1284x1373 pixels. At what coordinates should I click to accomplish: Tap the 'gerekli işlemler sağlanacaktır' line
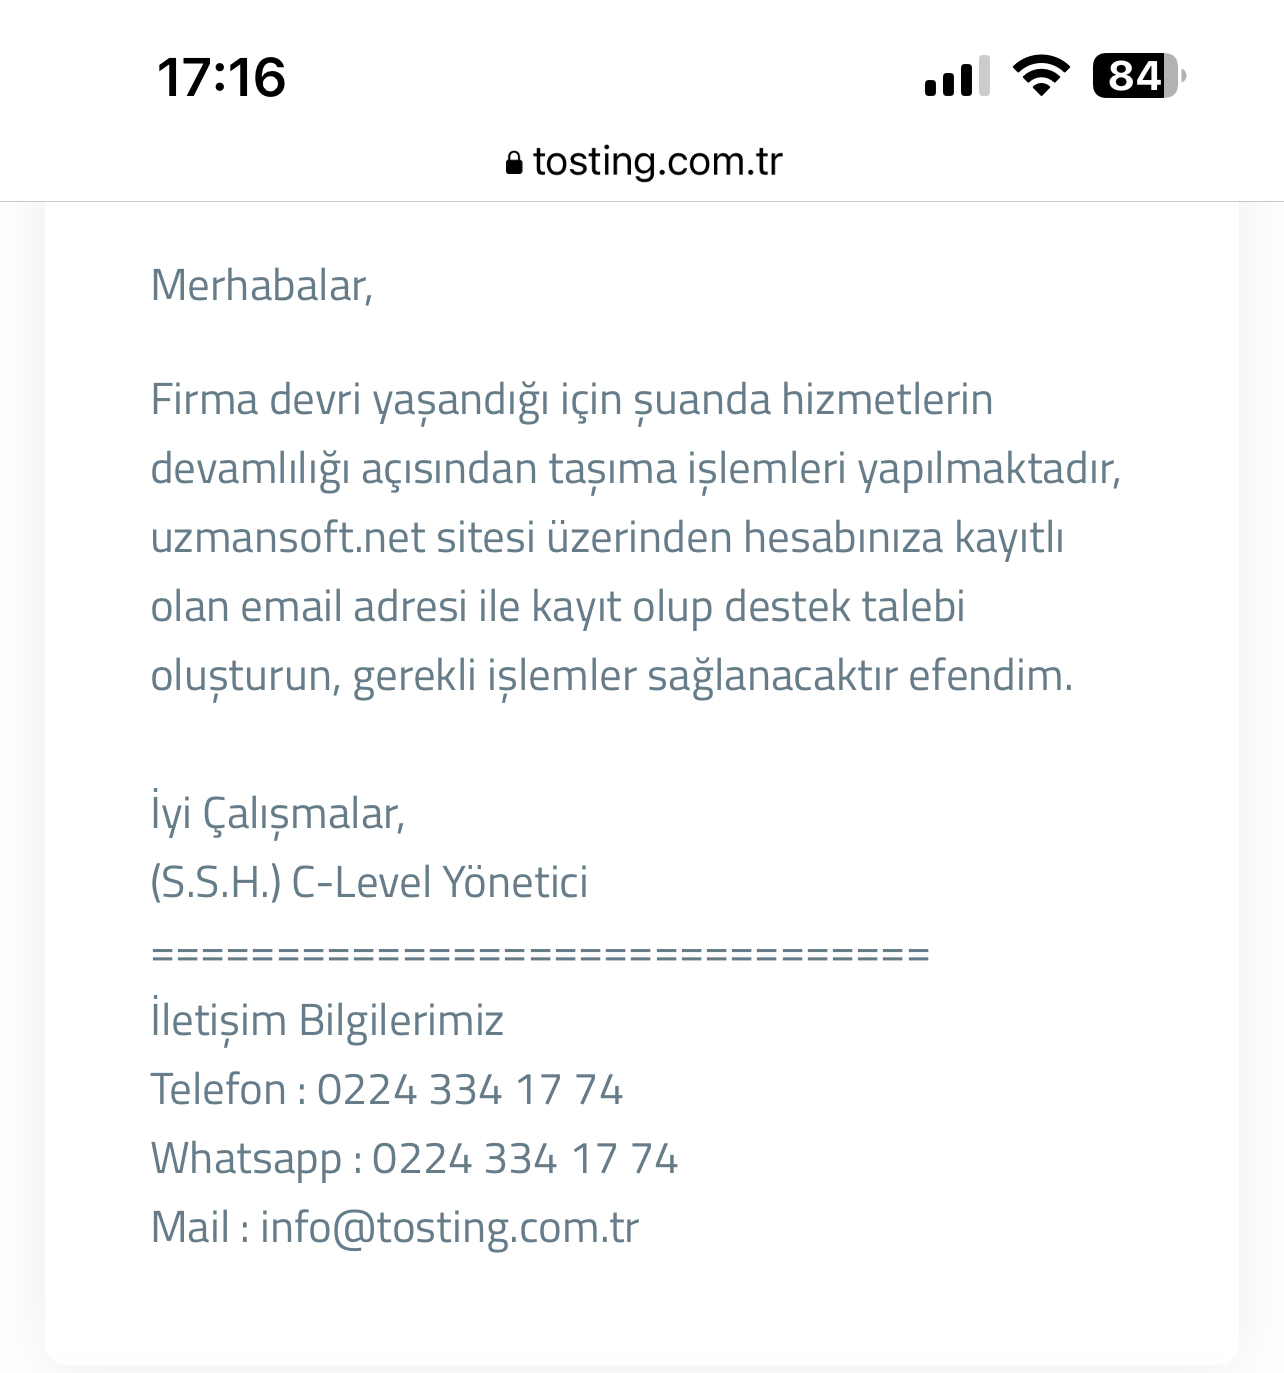[x=625, y=676]
